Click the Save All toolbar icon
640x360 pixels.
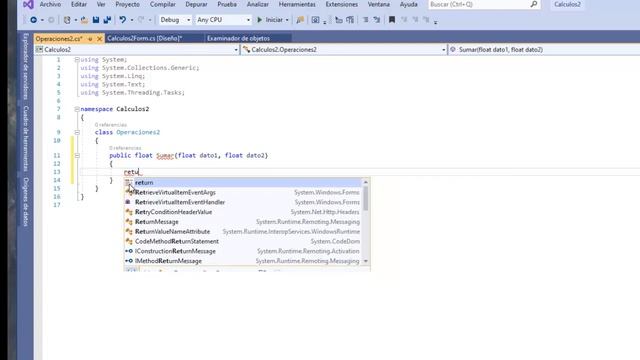107,20
